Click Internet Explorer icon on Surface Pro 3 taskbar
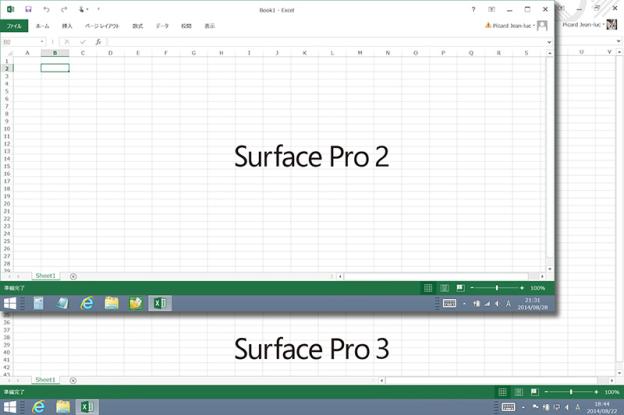The image size is (624, 415). 39,407
